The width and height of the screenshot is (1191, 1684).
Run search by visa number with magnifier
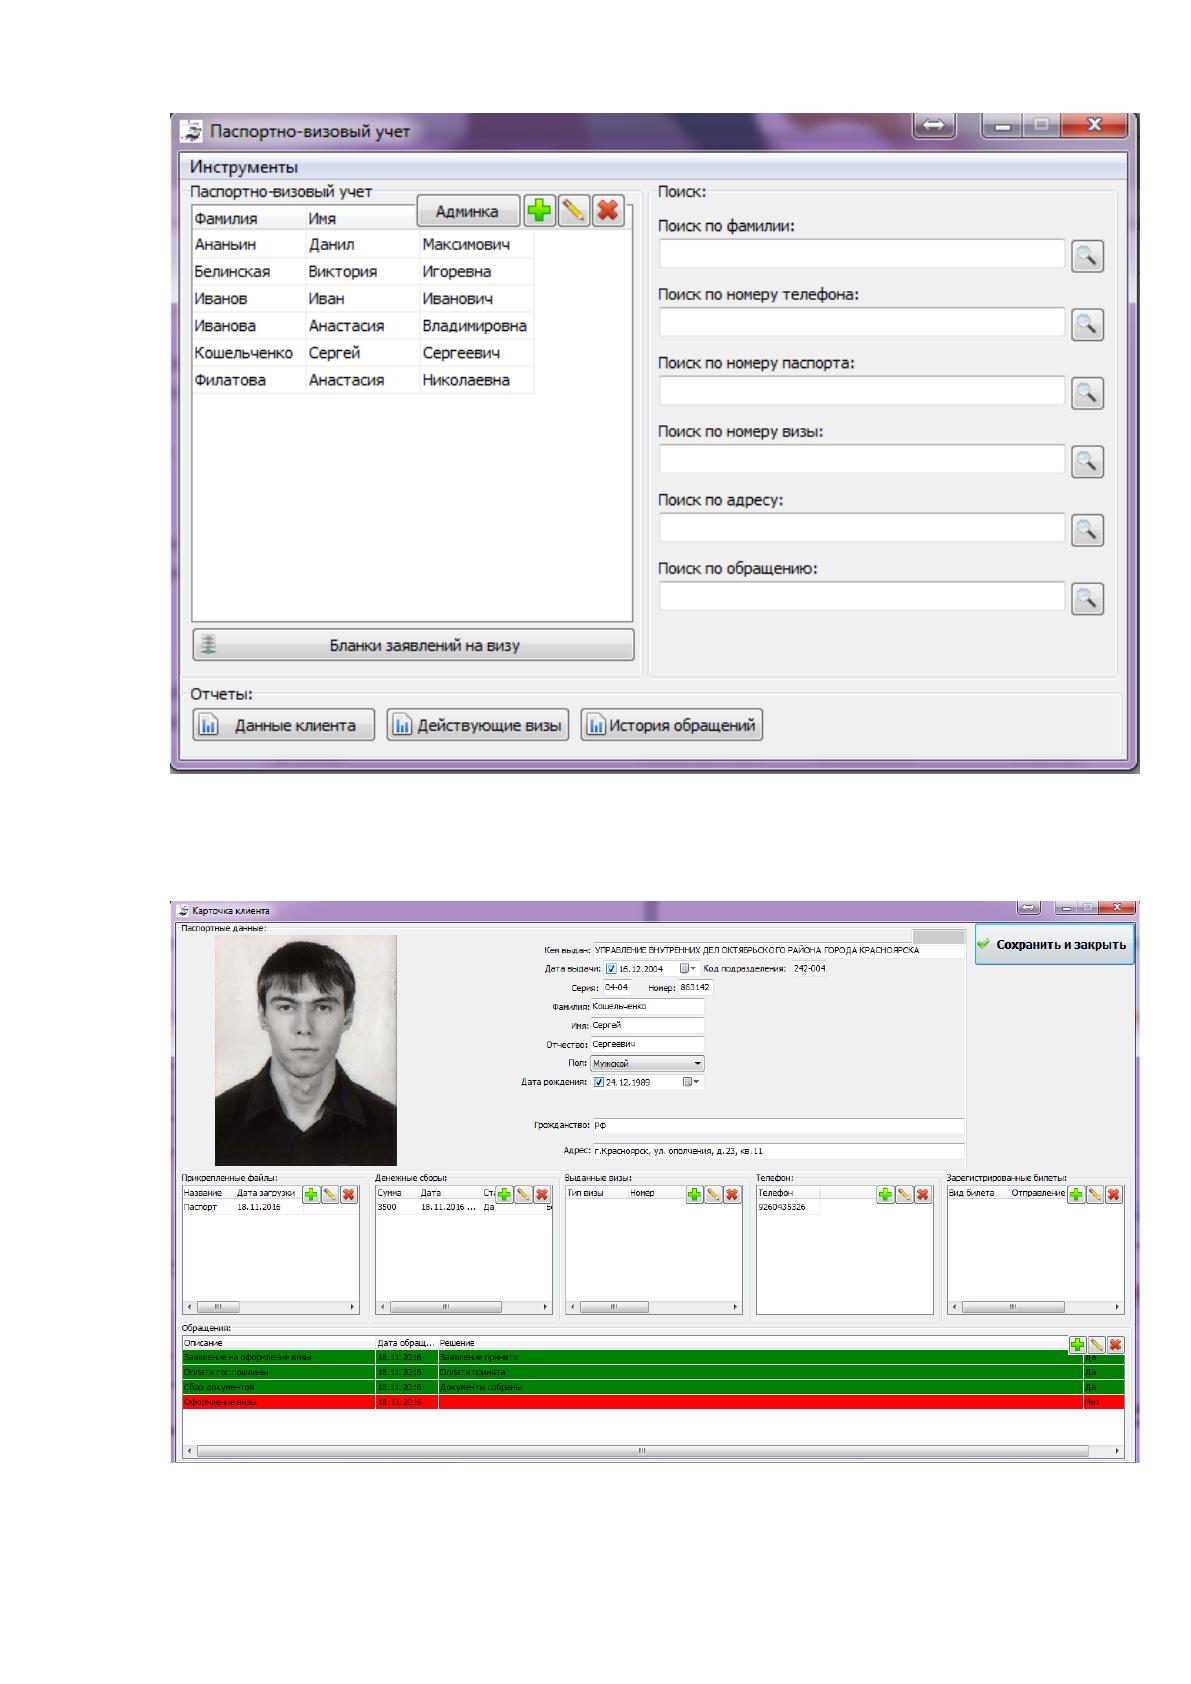click(1087, 462)
